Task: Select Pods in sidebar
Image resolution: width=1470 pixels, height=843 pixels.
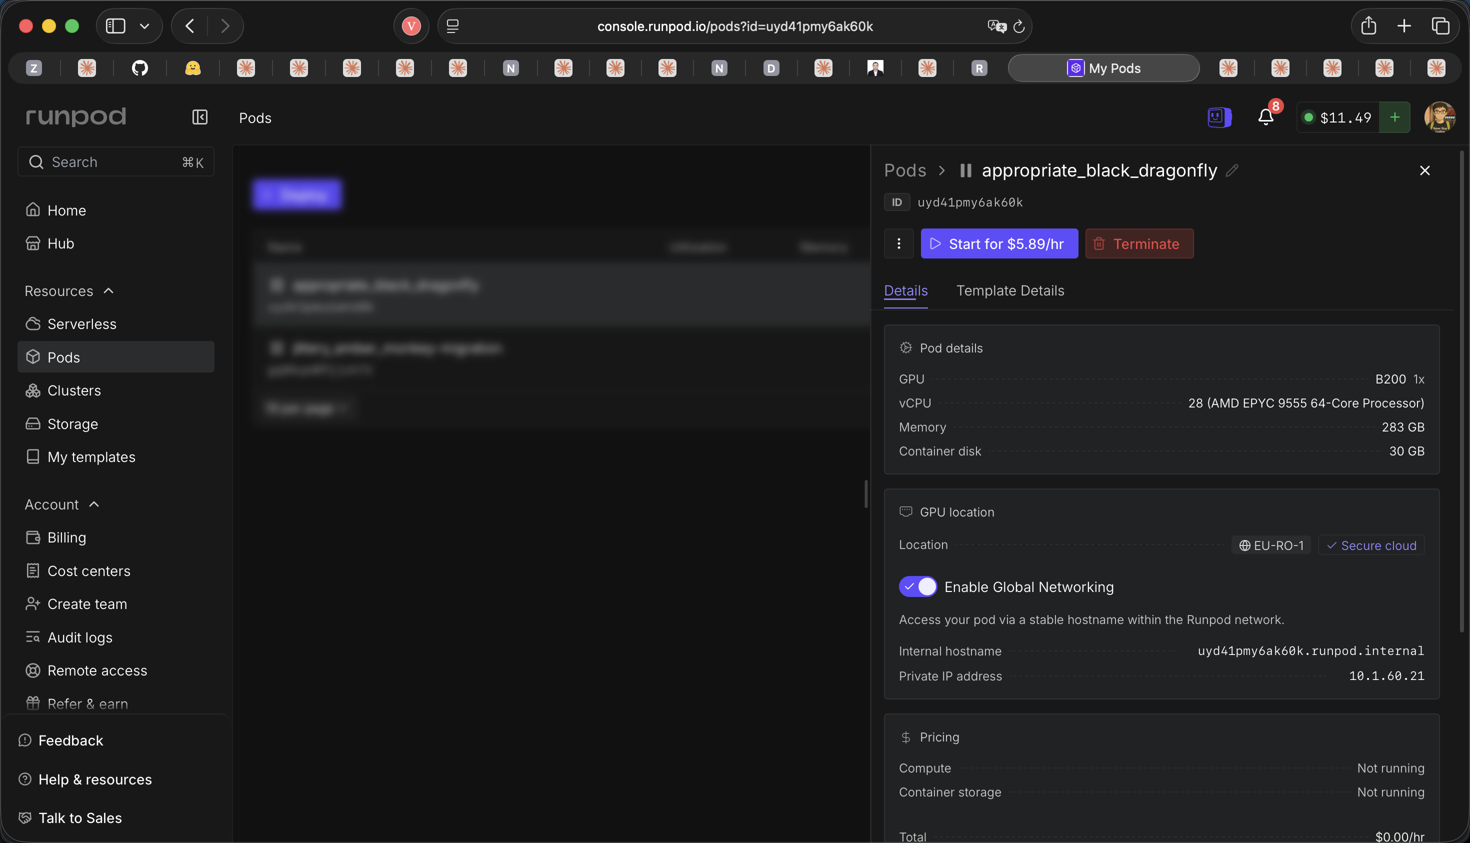Action: 116,357
